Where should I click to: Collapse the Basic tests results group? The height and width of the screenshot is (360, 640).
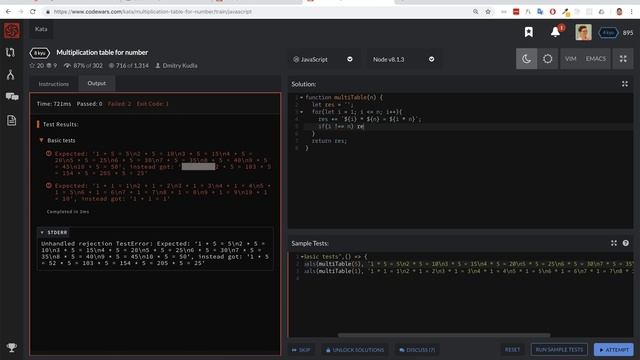coord(41,140)
